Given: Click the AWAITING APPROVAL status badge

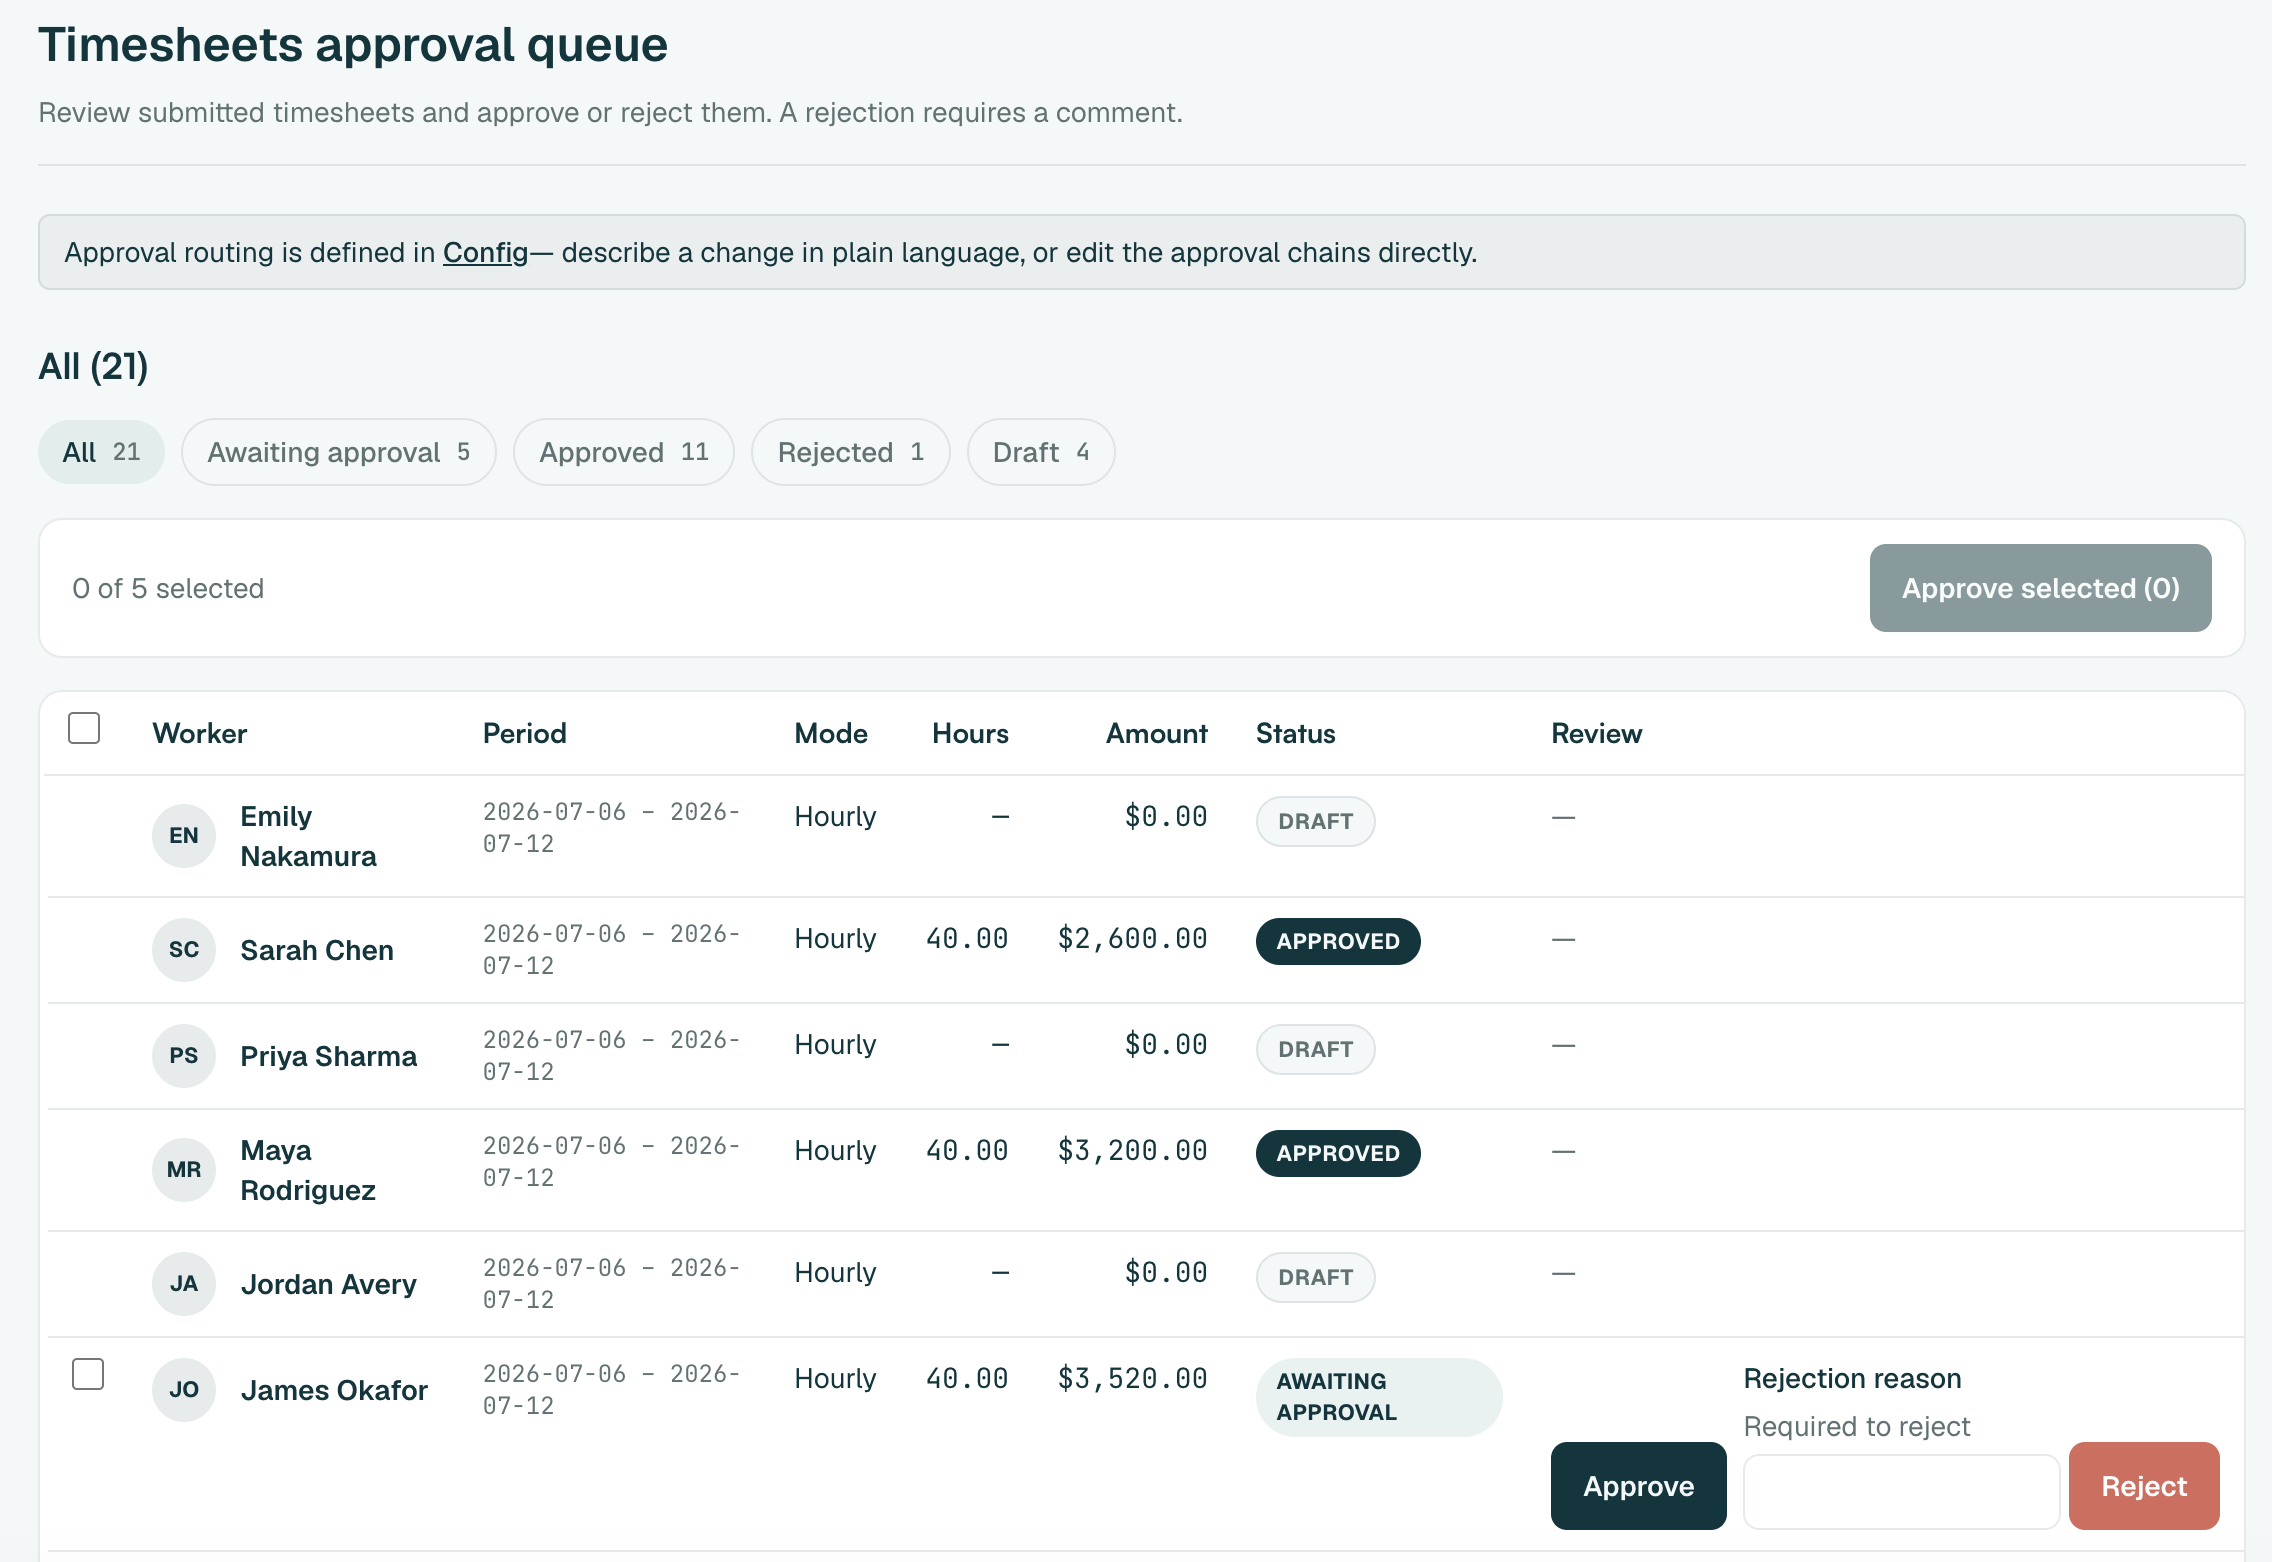Looking at the screenshot, I should (x=1379, y=1397).
